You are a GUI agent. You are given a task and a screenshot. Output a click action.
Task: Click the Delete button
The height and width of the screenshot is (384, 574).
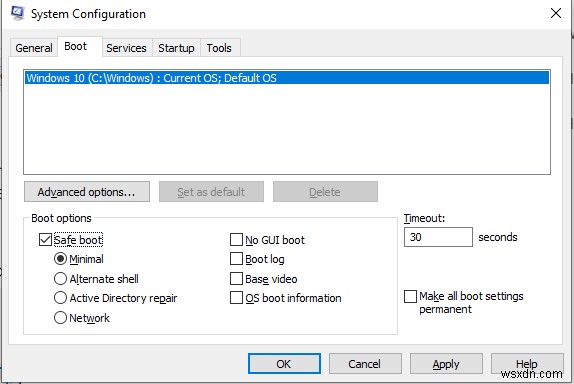coord(325,192)
